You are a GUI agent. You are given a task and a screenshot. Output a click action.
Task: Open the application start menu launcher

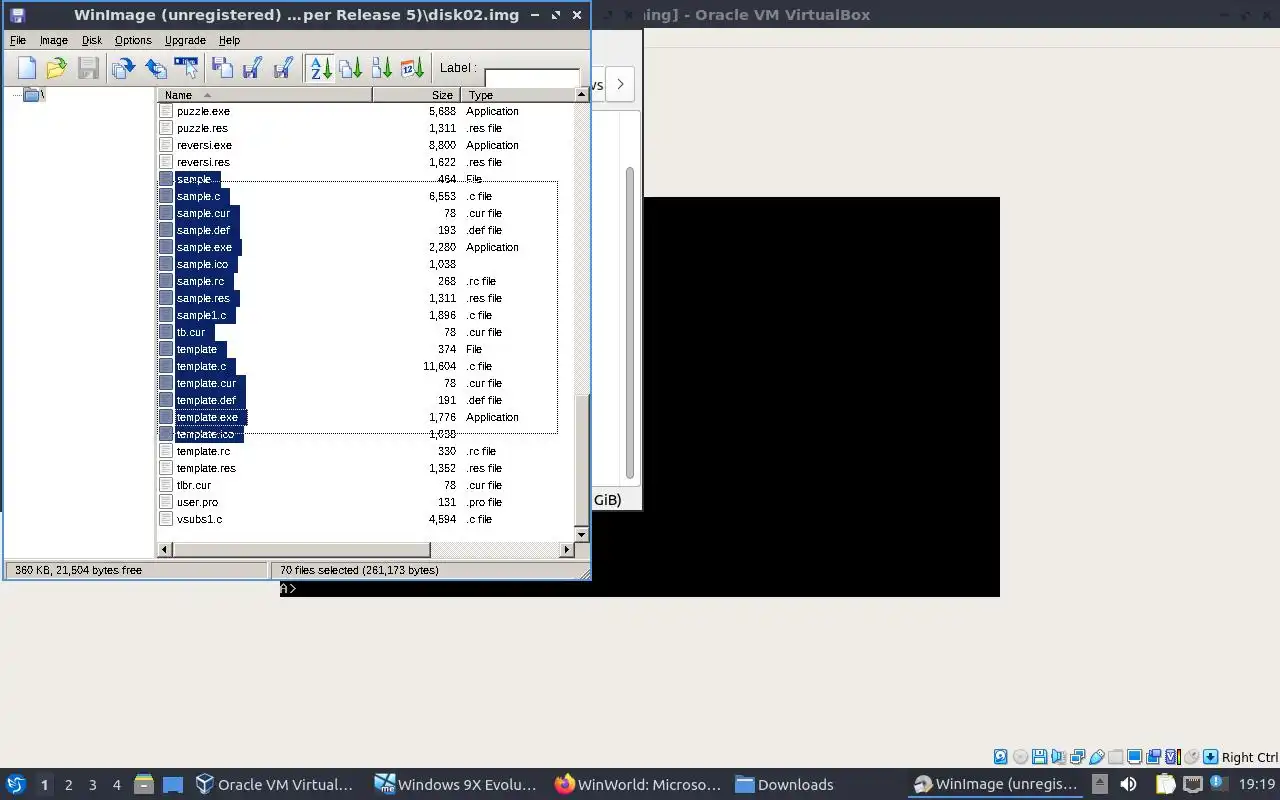click(x=16, y=784)
